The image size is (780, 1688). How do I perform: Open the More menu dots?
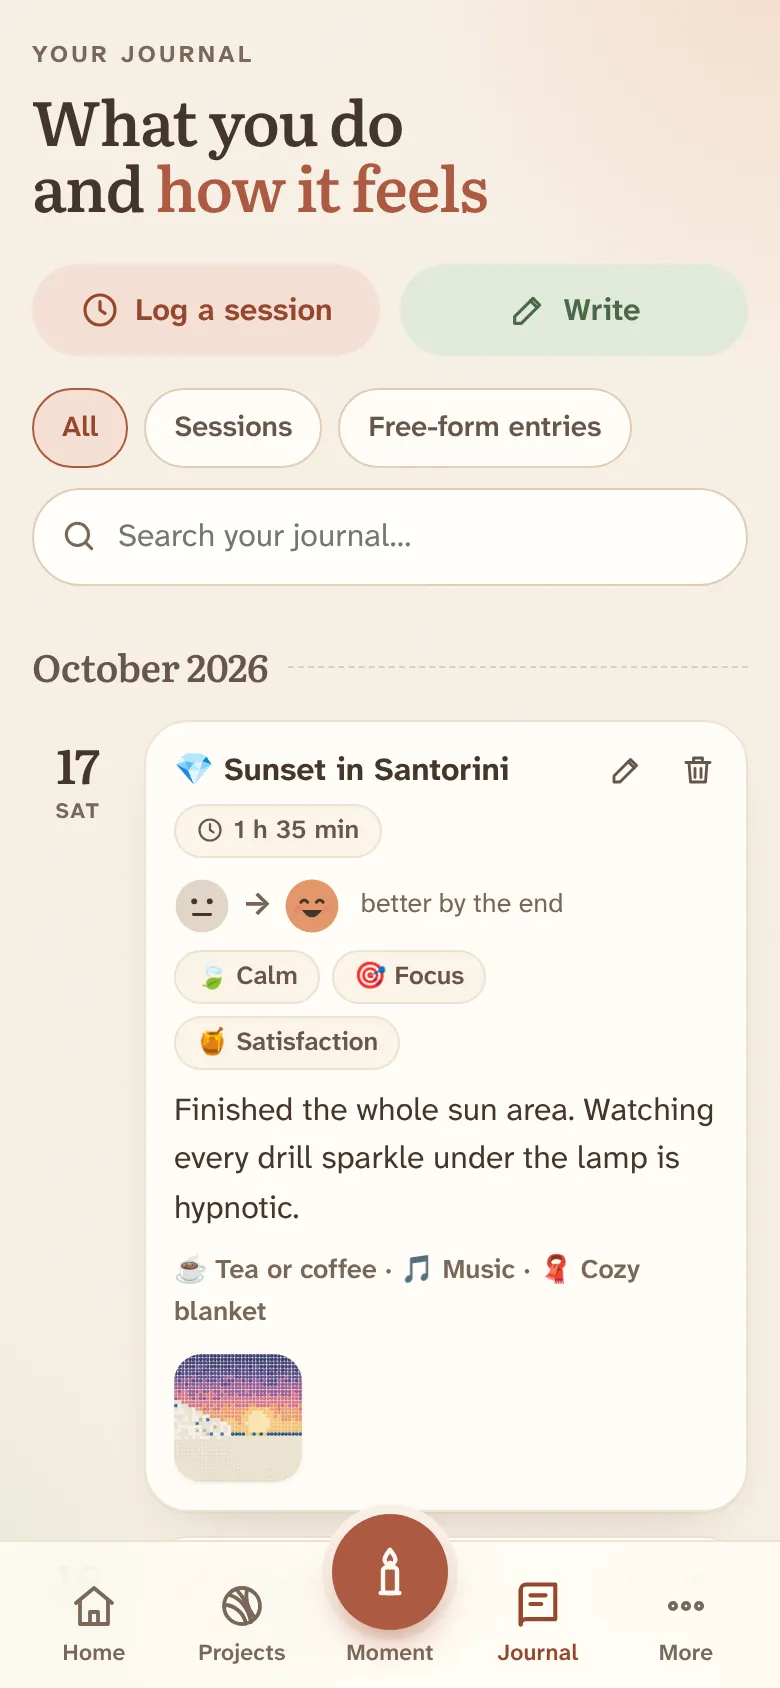[x=686, y=1606]
